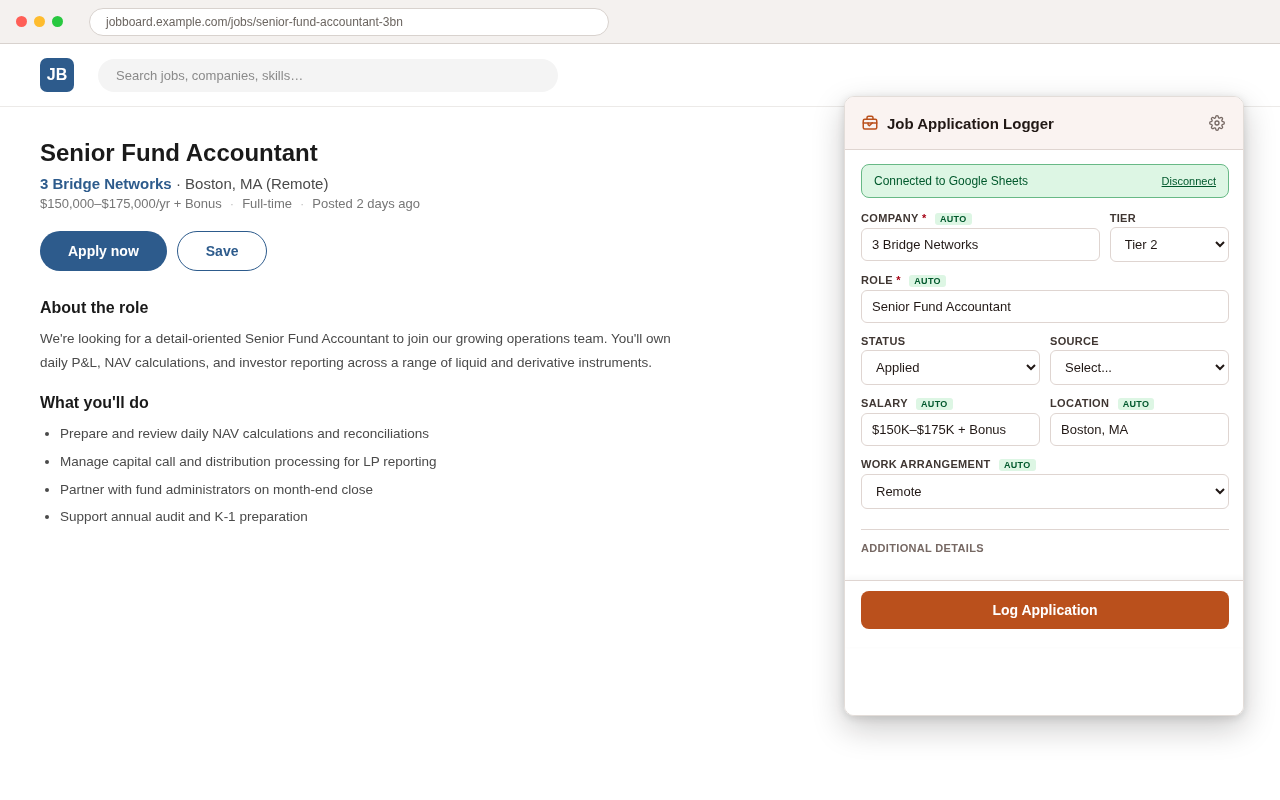
Task: Click the "$150,000–$175,000/yr + Bonus" text
Action: click(x=131, y=204)
